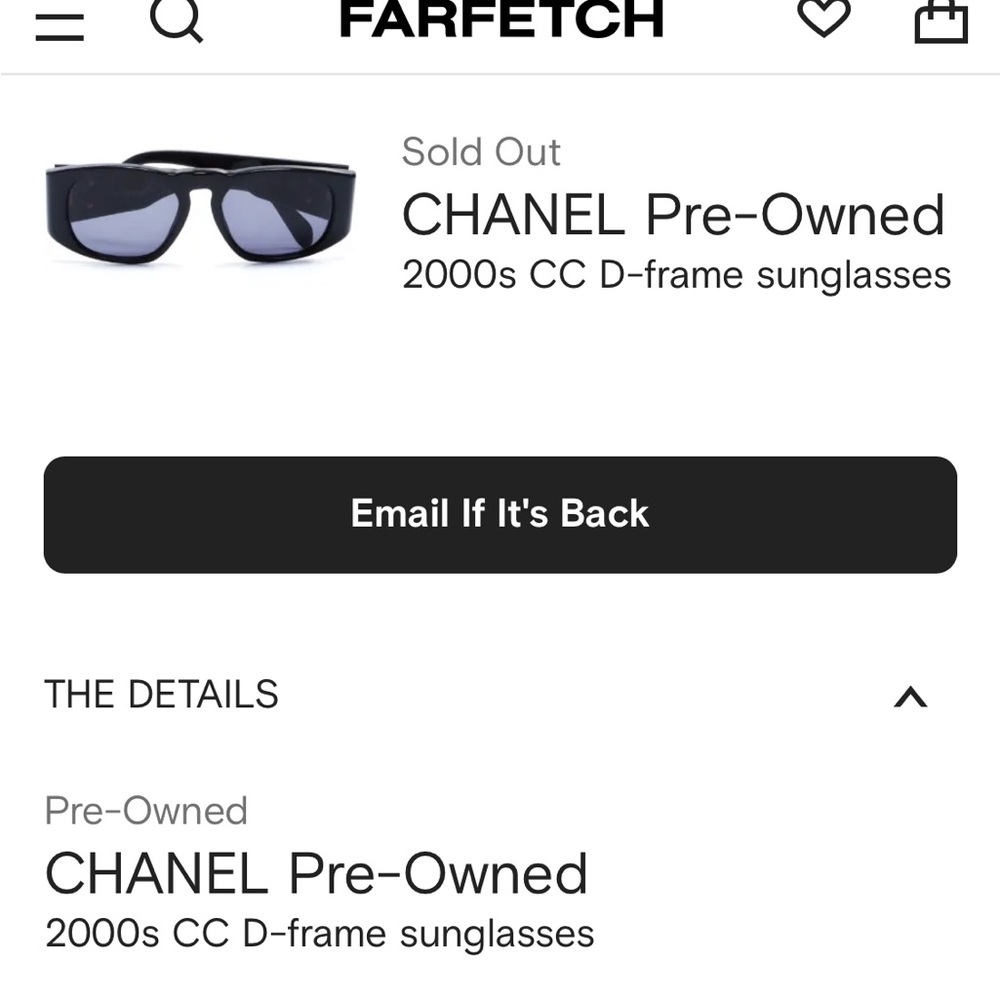Image resolution: width=1000 pixels, height=1000 pixels.
Task: Click the Pre-Owned condition label
Action: coord(144,811)
